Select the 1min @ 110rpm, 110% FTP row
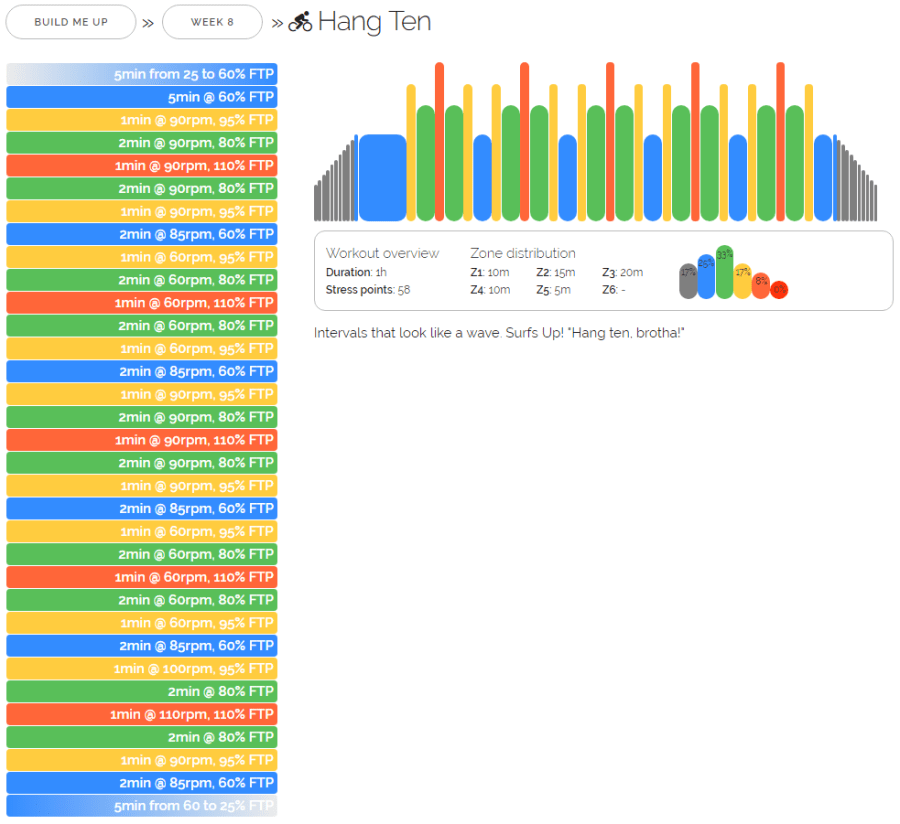Screen dimensions: 900x824 [x=142, y=714]
